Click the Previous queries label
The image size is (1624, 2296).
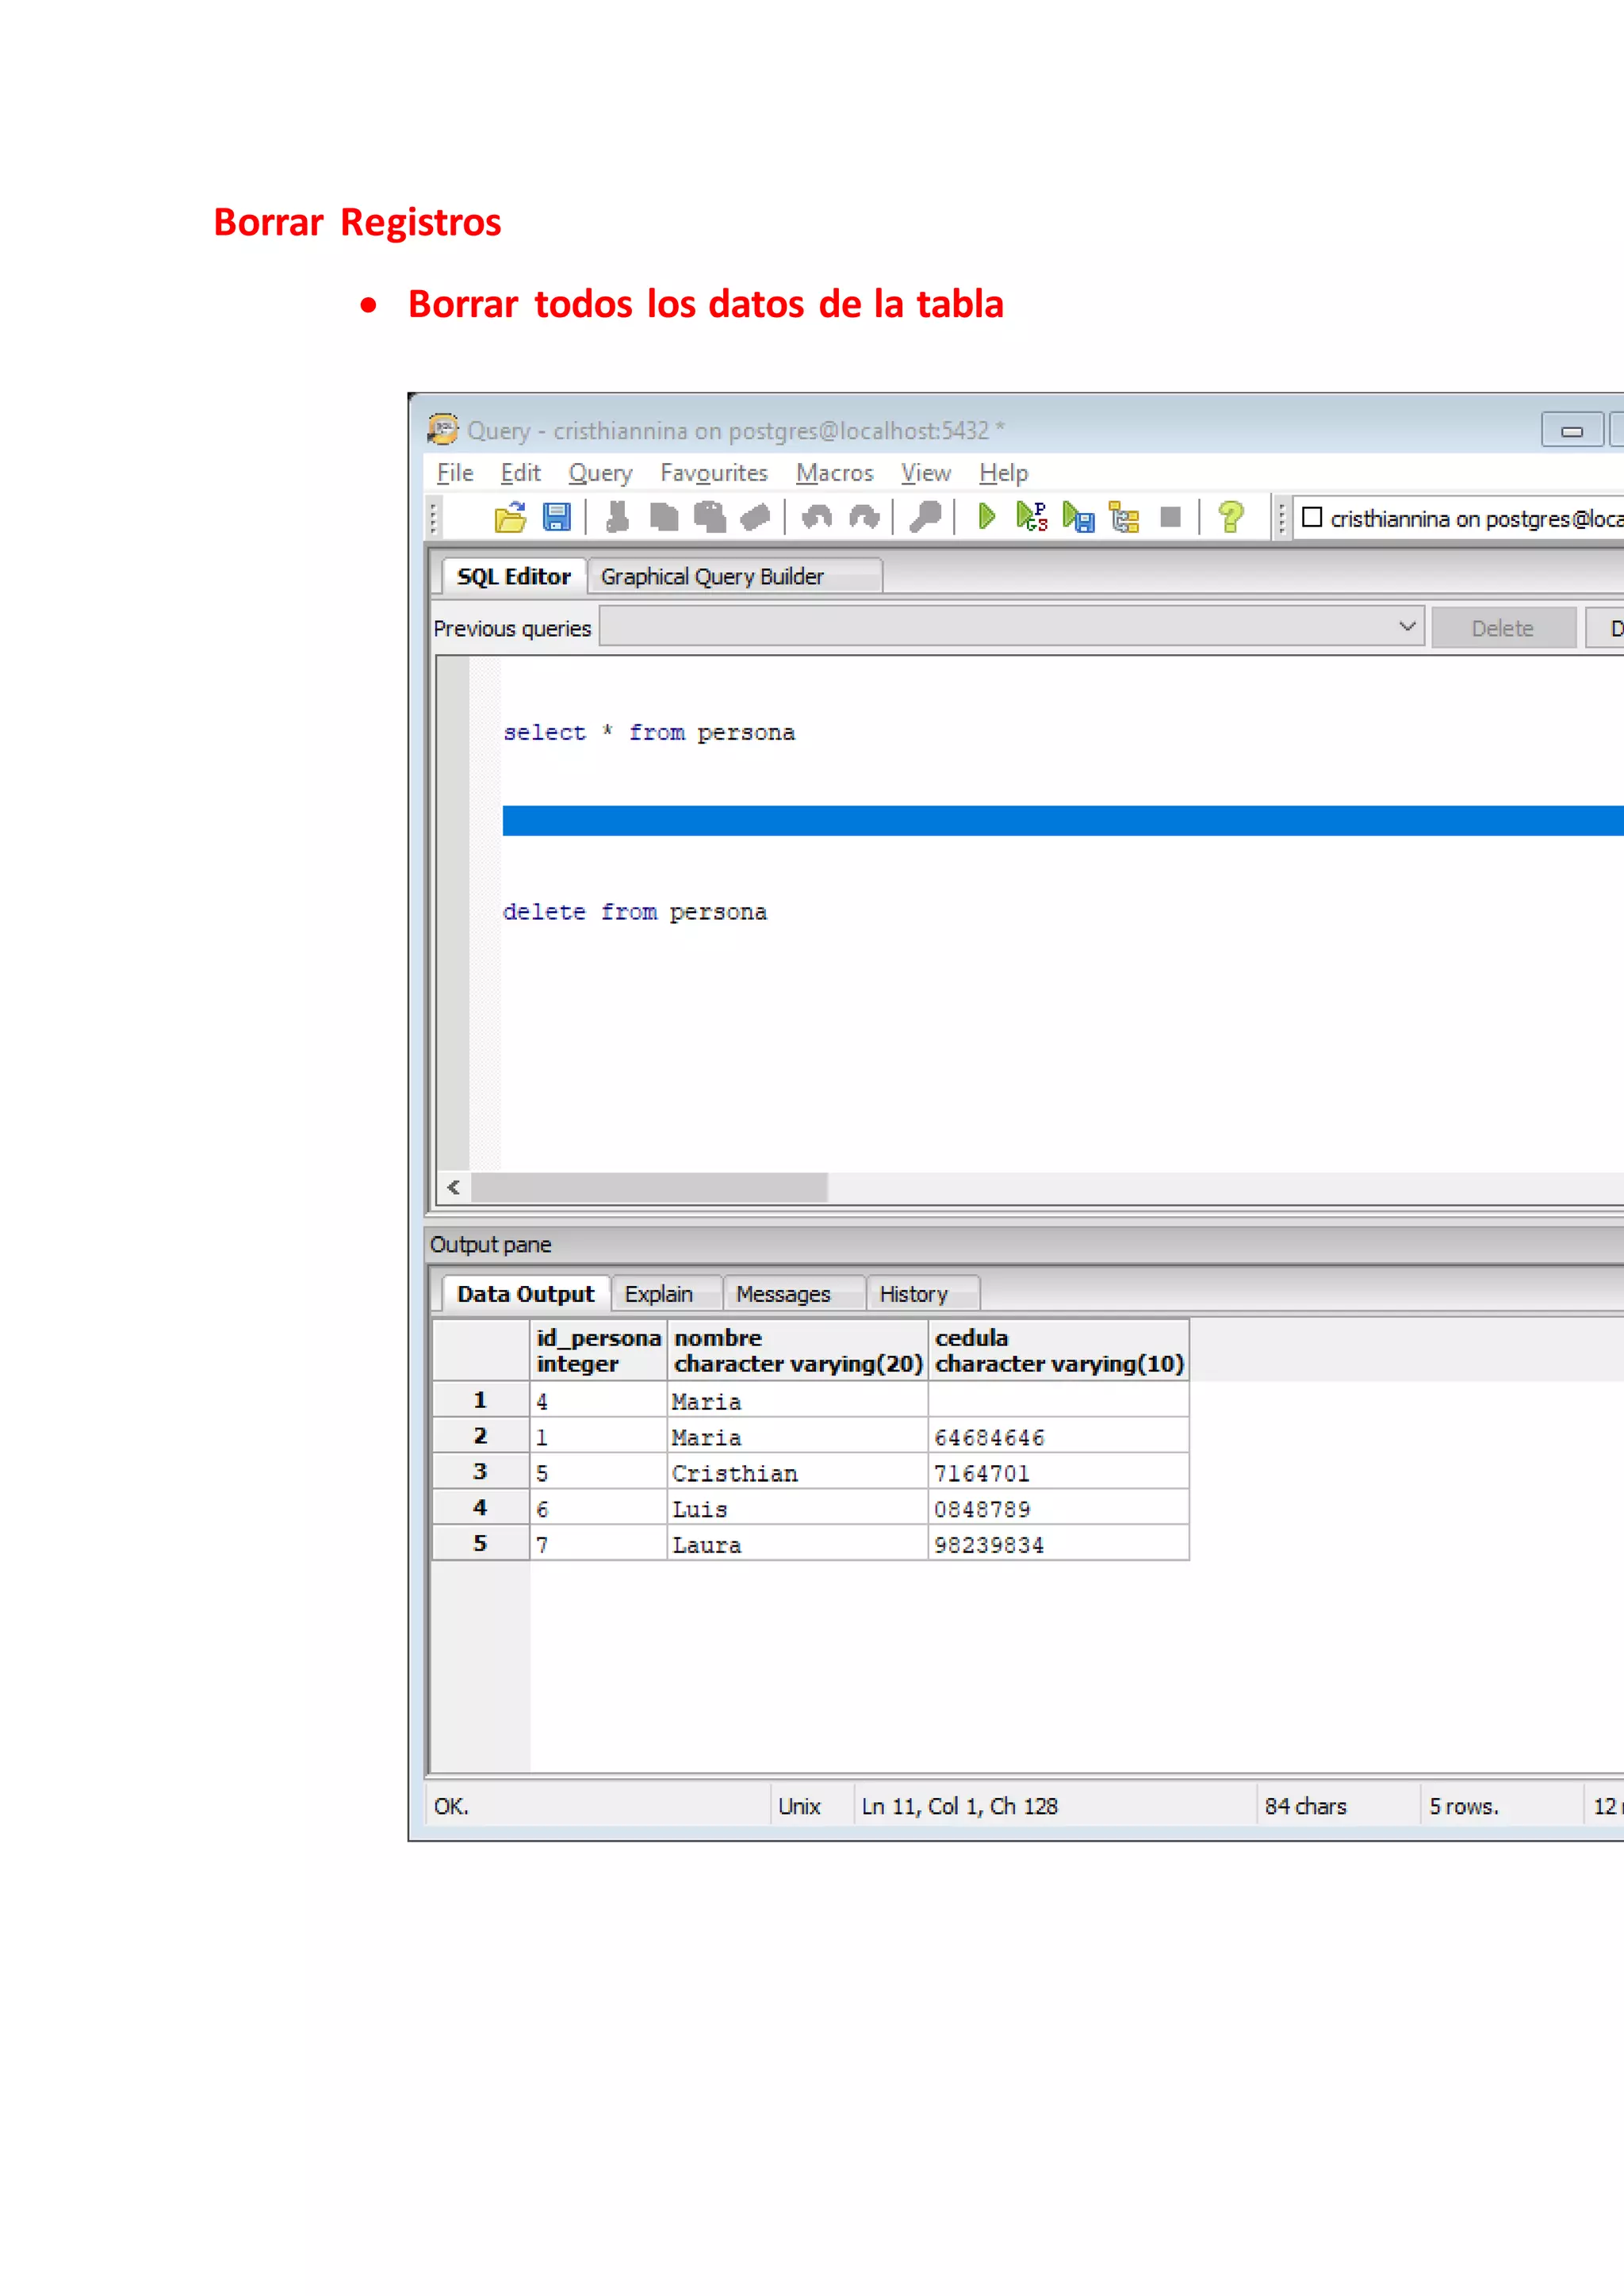point(512,628)
